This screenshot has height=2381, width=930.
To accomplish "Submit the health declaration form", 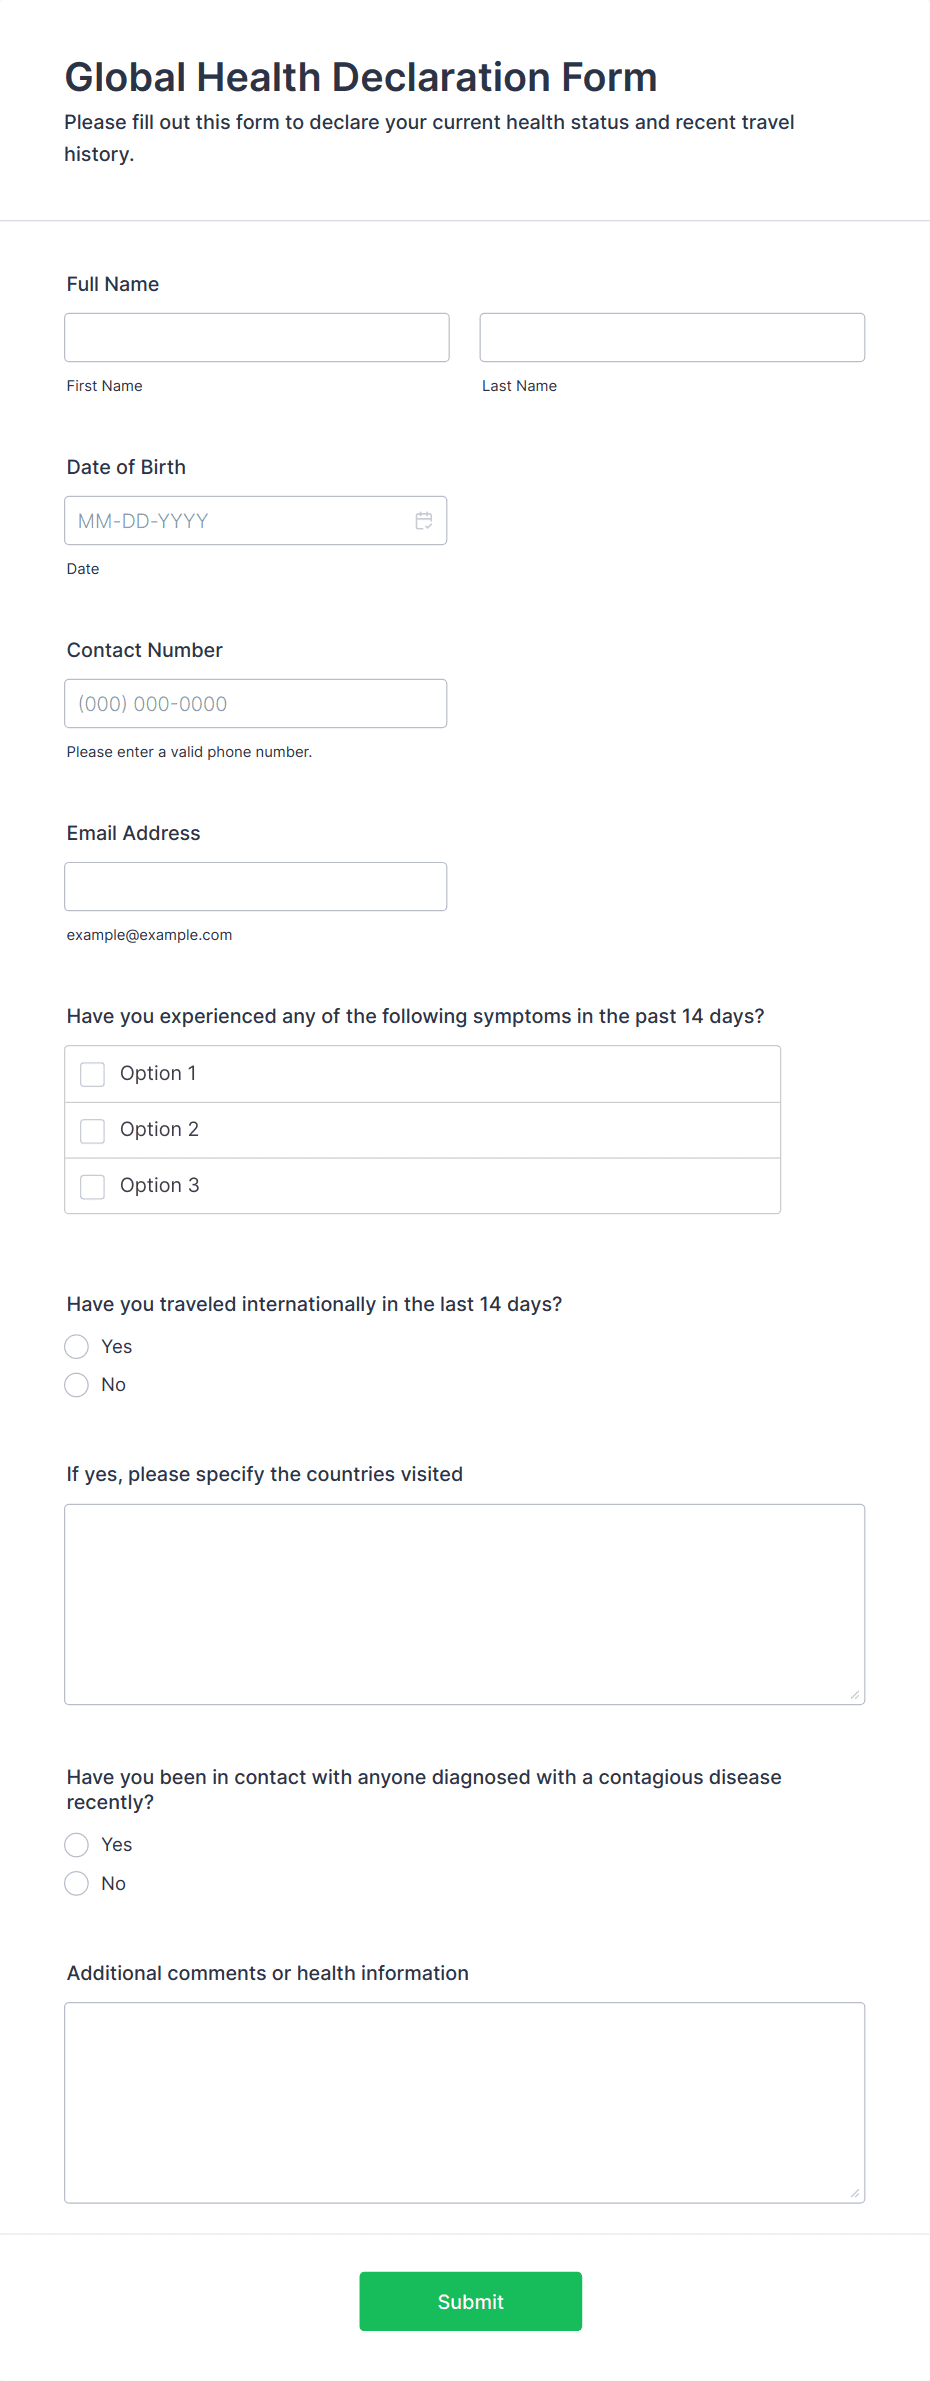I will [471, 2301].
